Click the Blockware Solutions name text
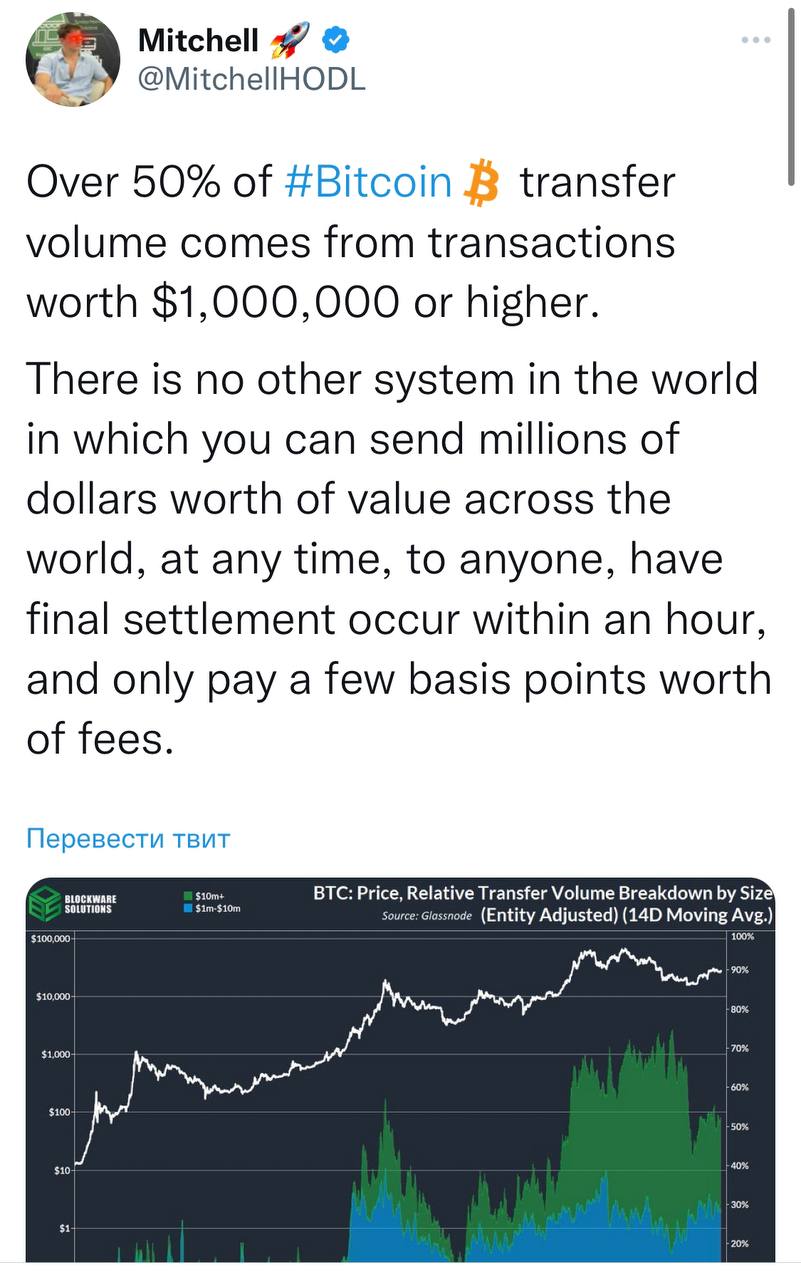 pos(91,903)
